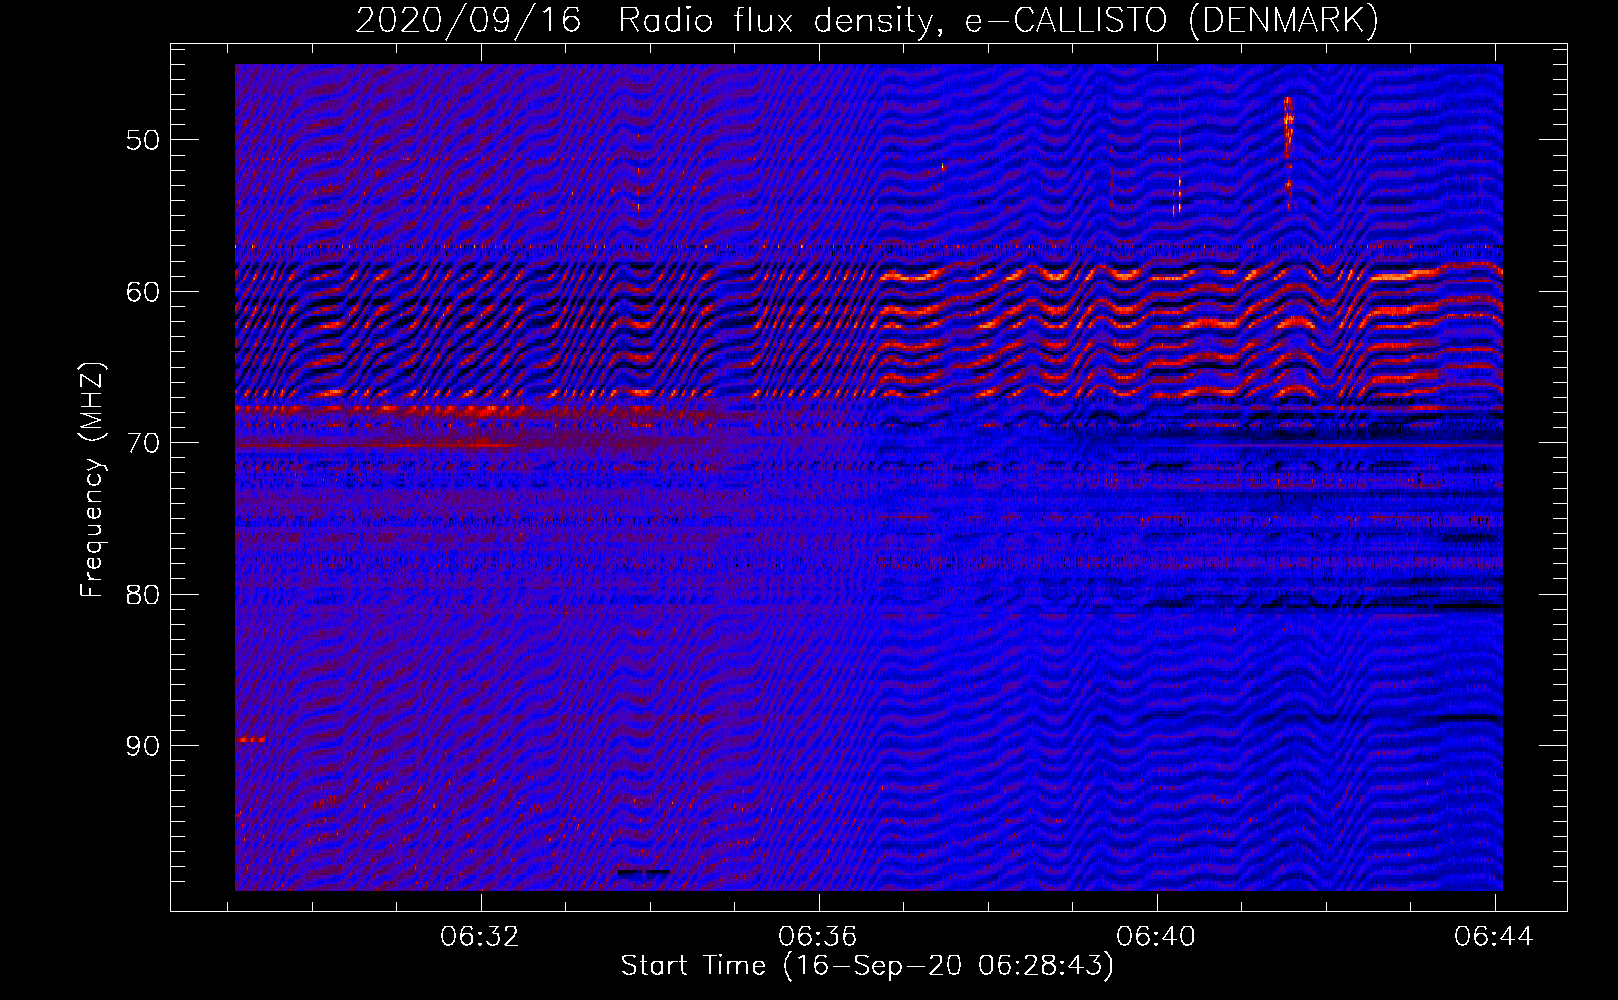The width and height of the screenshot is (1618, 1000).
Task: Click the 60 frequency tick label
Action: point(142,291)
